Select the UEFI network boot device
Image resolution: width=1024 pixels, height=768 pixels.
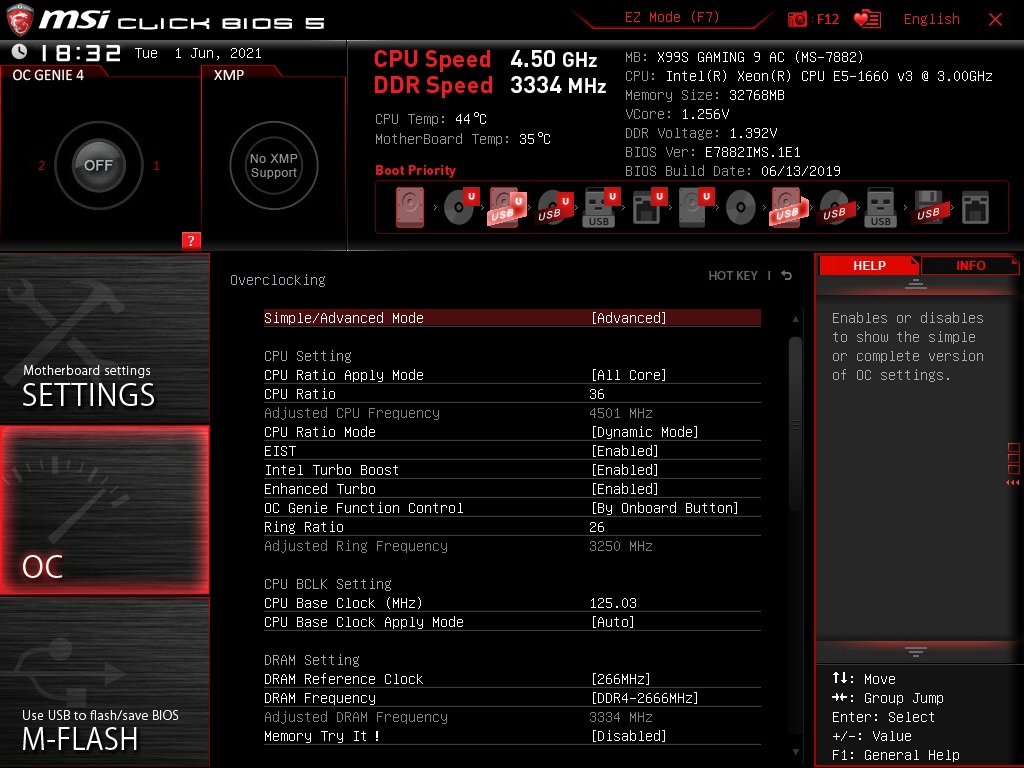click(648, 208)
